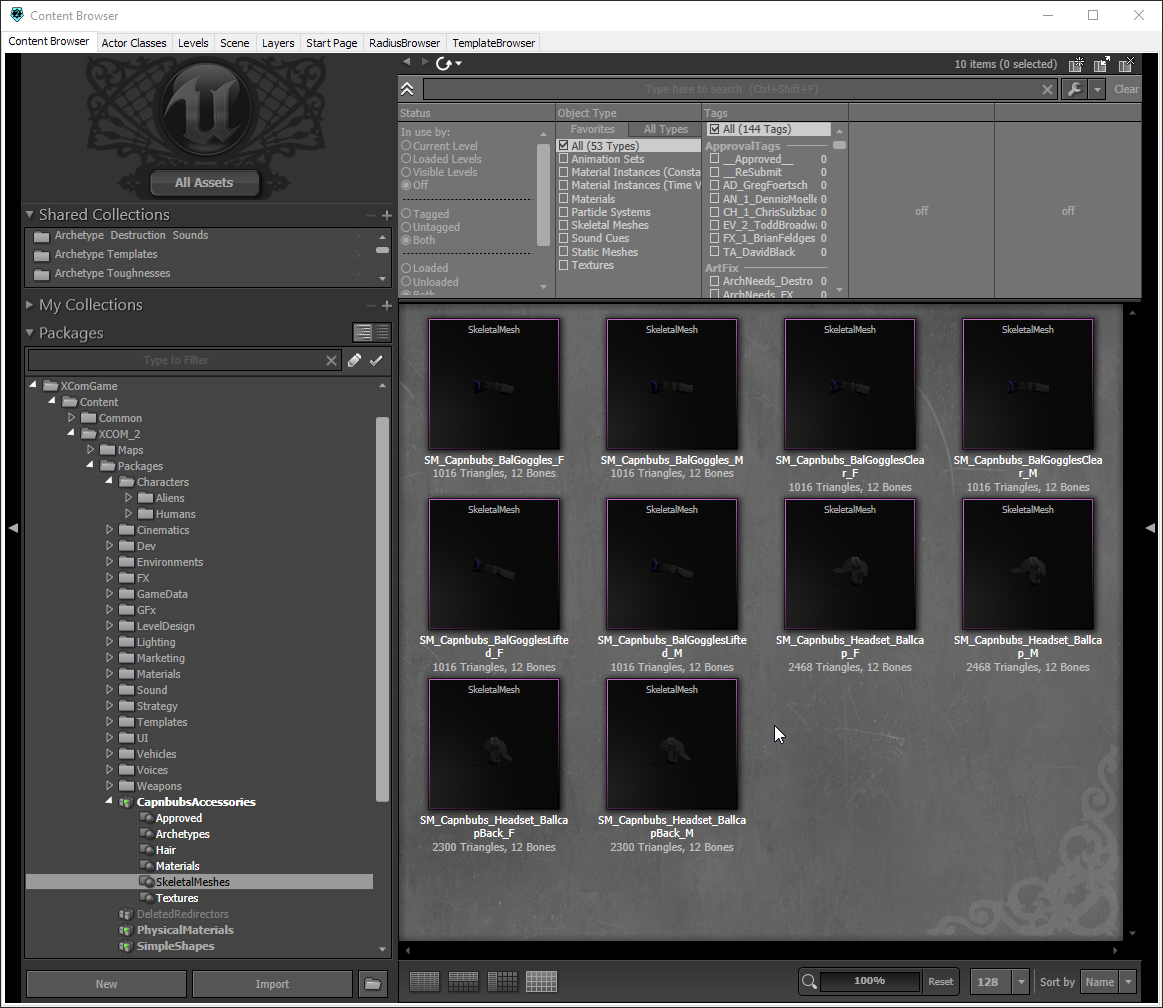The height and width of the screenshot is (1008, 1163).
Task: Switch to Actor Classes tab
Action: tap(134, 43)
